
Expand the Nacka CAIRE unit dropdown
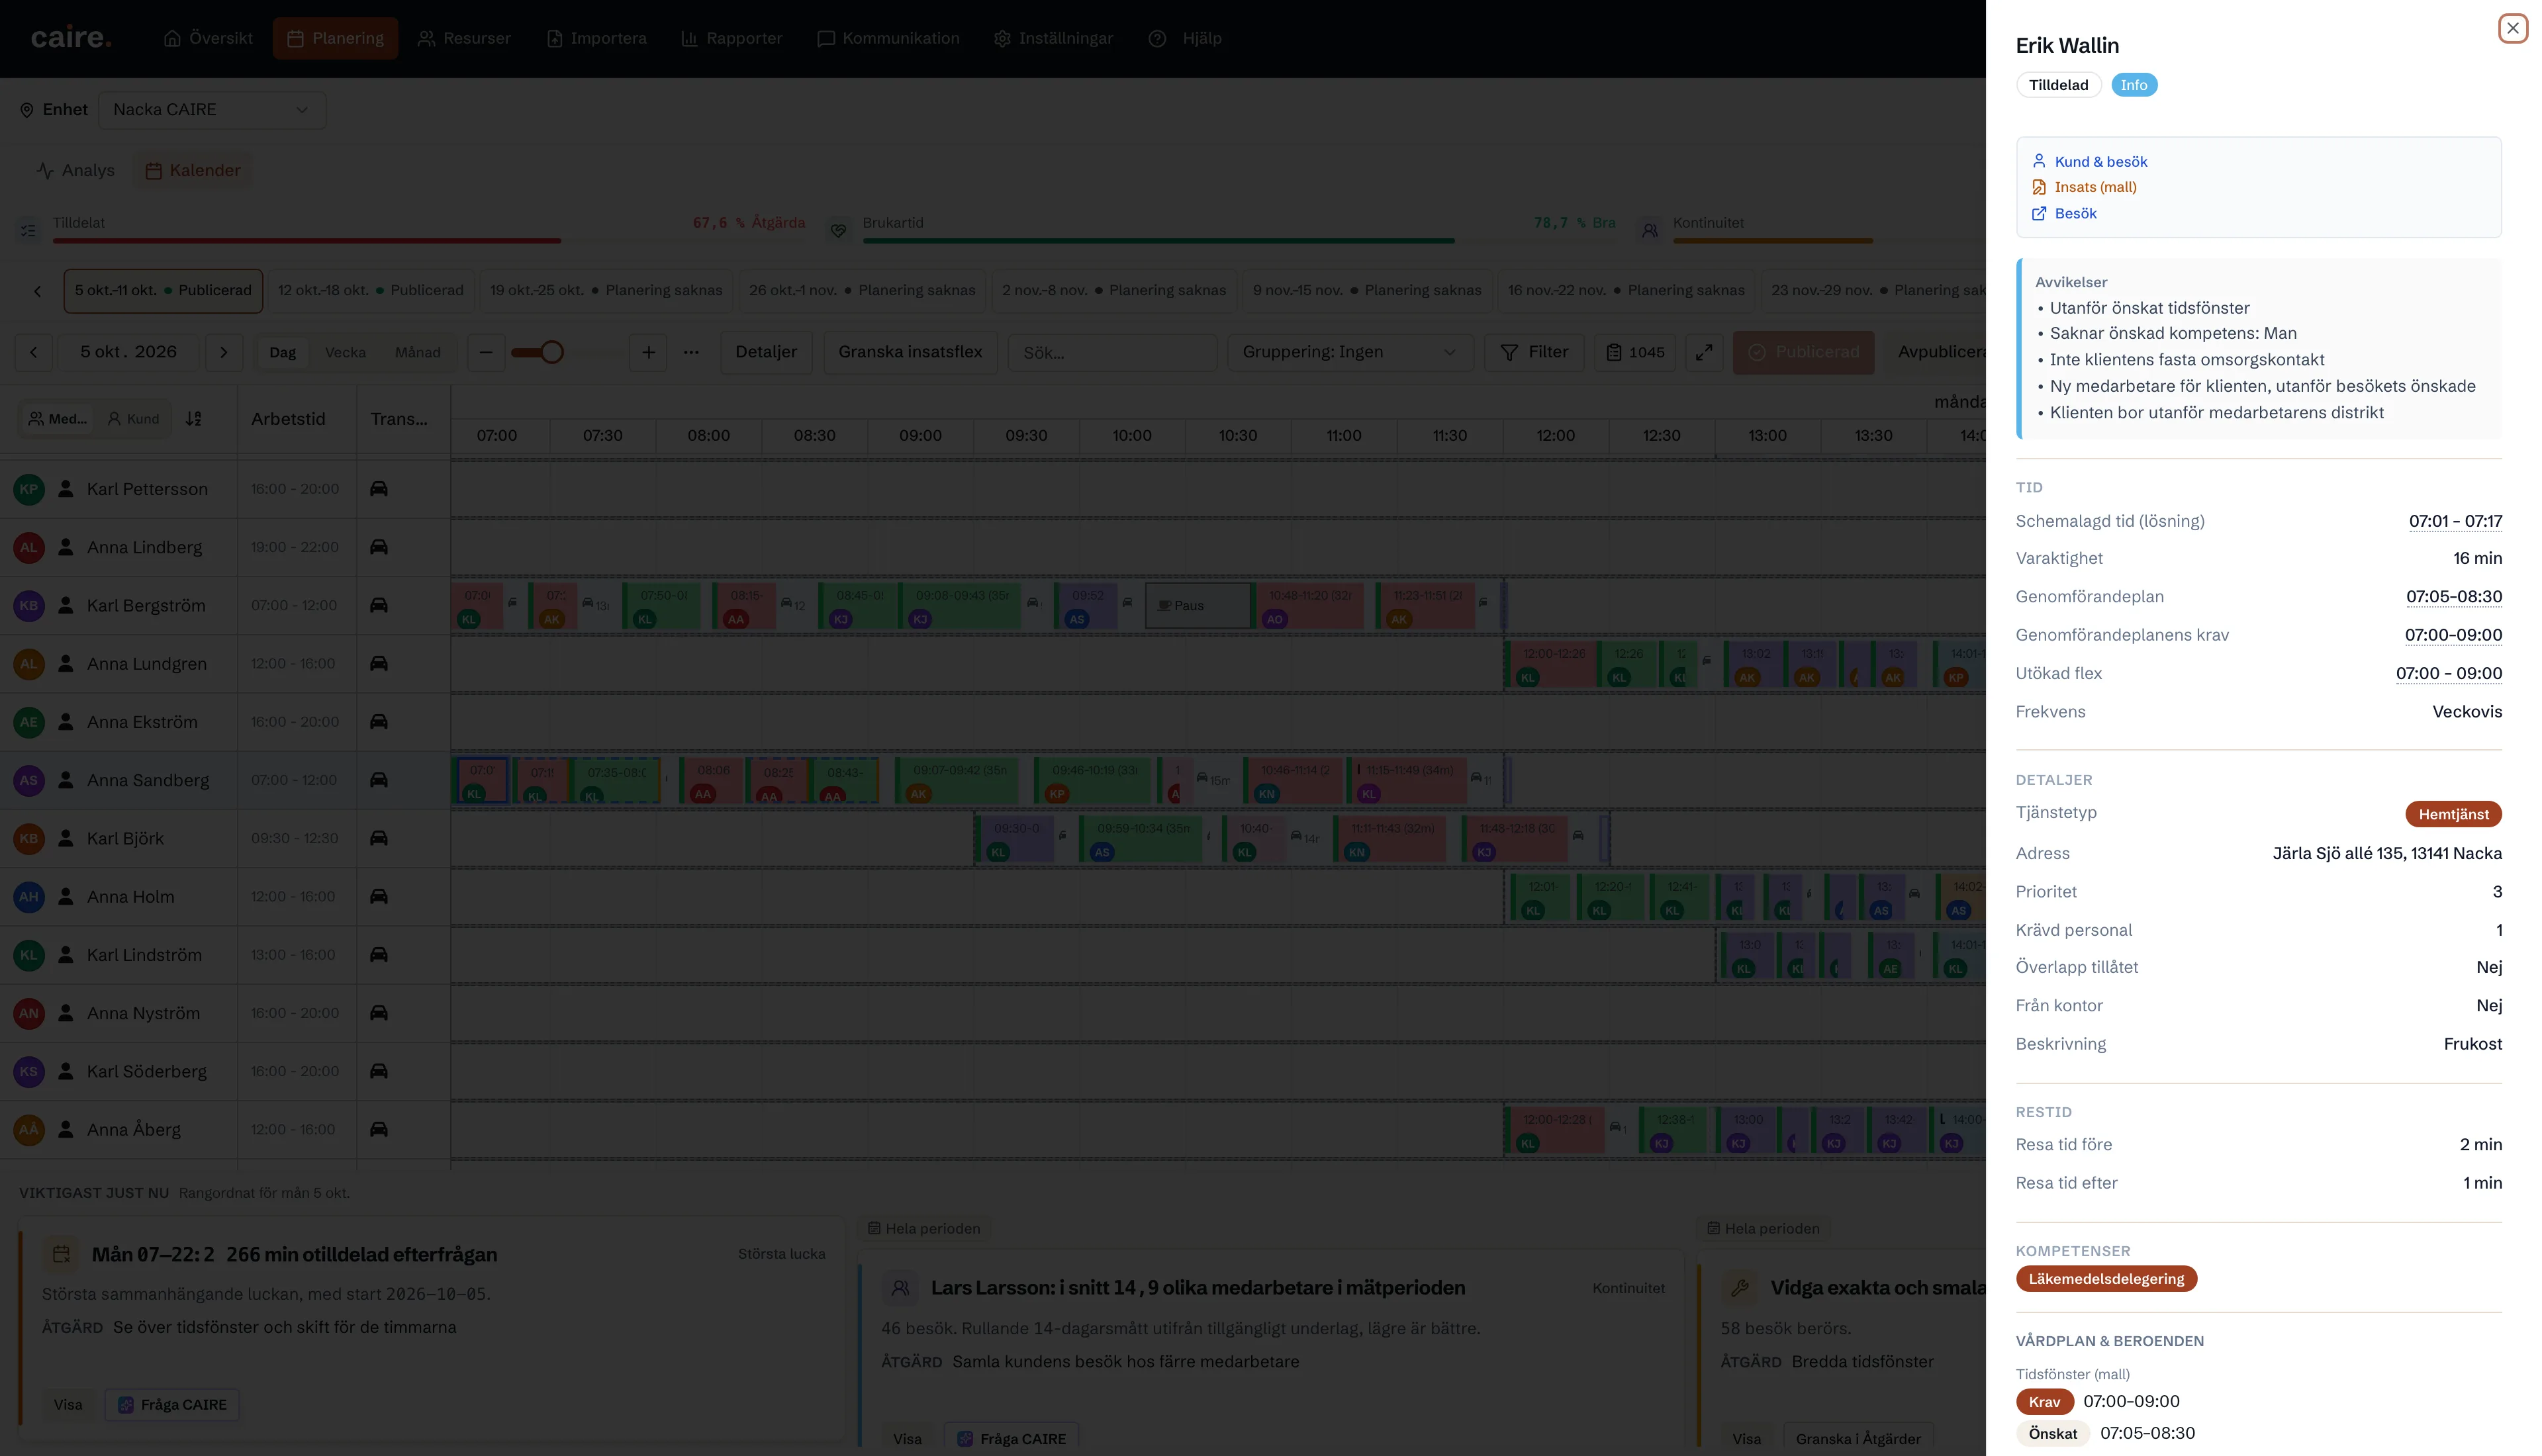[212, 110]
